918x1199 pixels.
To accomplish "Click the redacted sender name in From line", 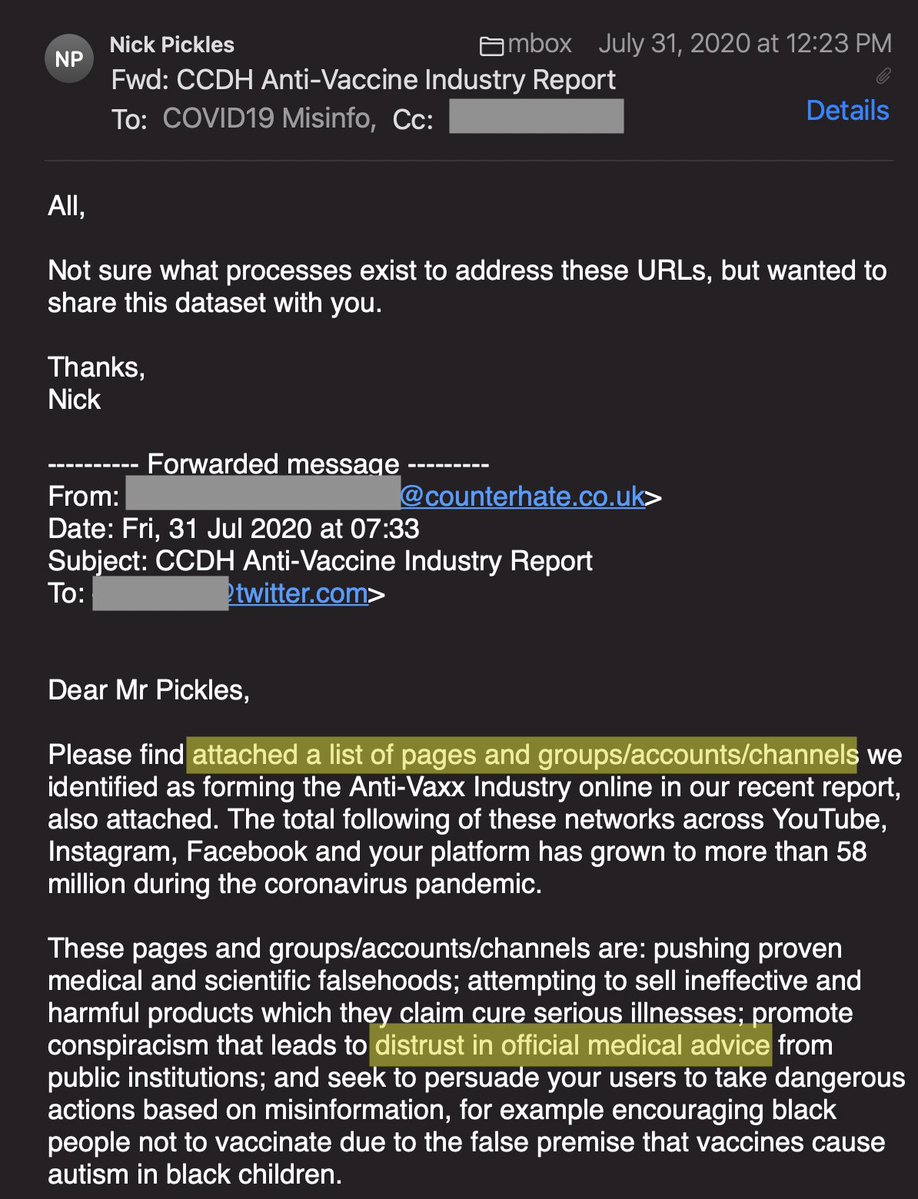I will 262,496.
